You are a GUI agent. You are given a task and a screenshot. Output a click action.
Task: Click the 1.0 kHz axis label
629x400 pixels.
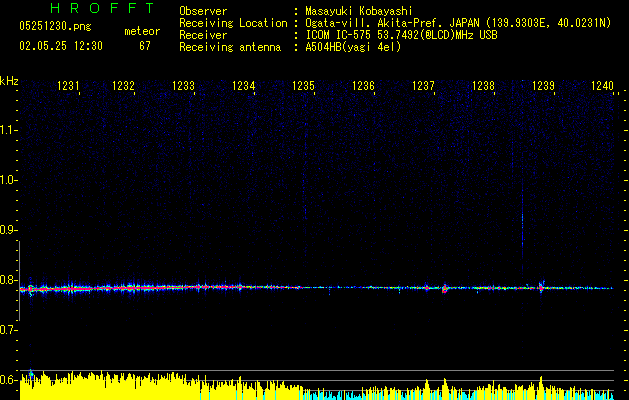(9, 180)
